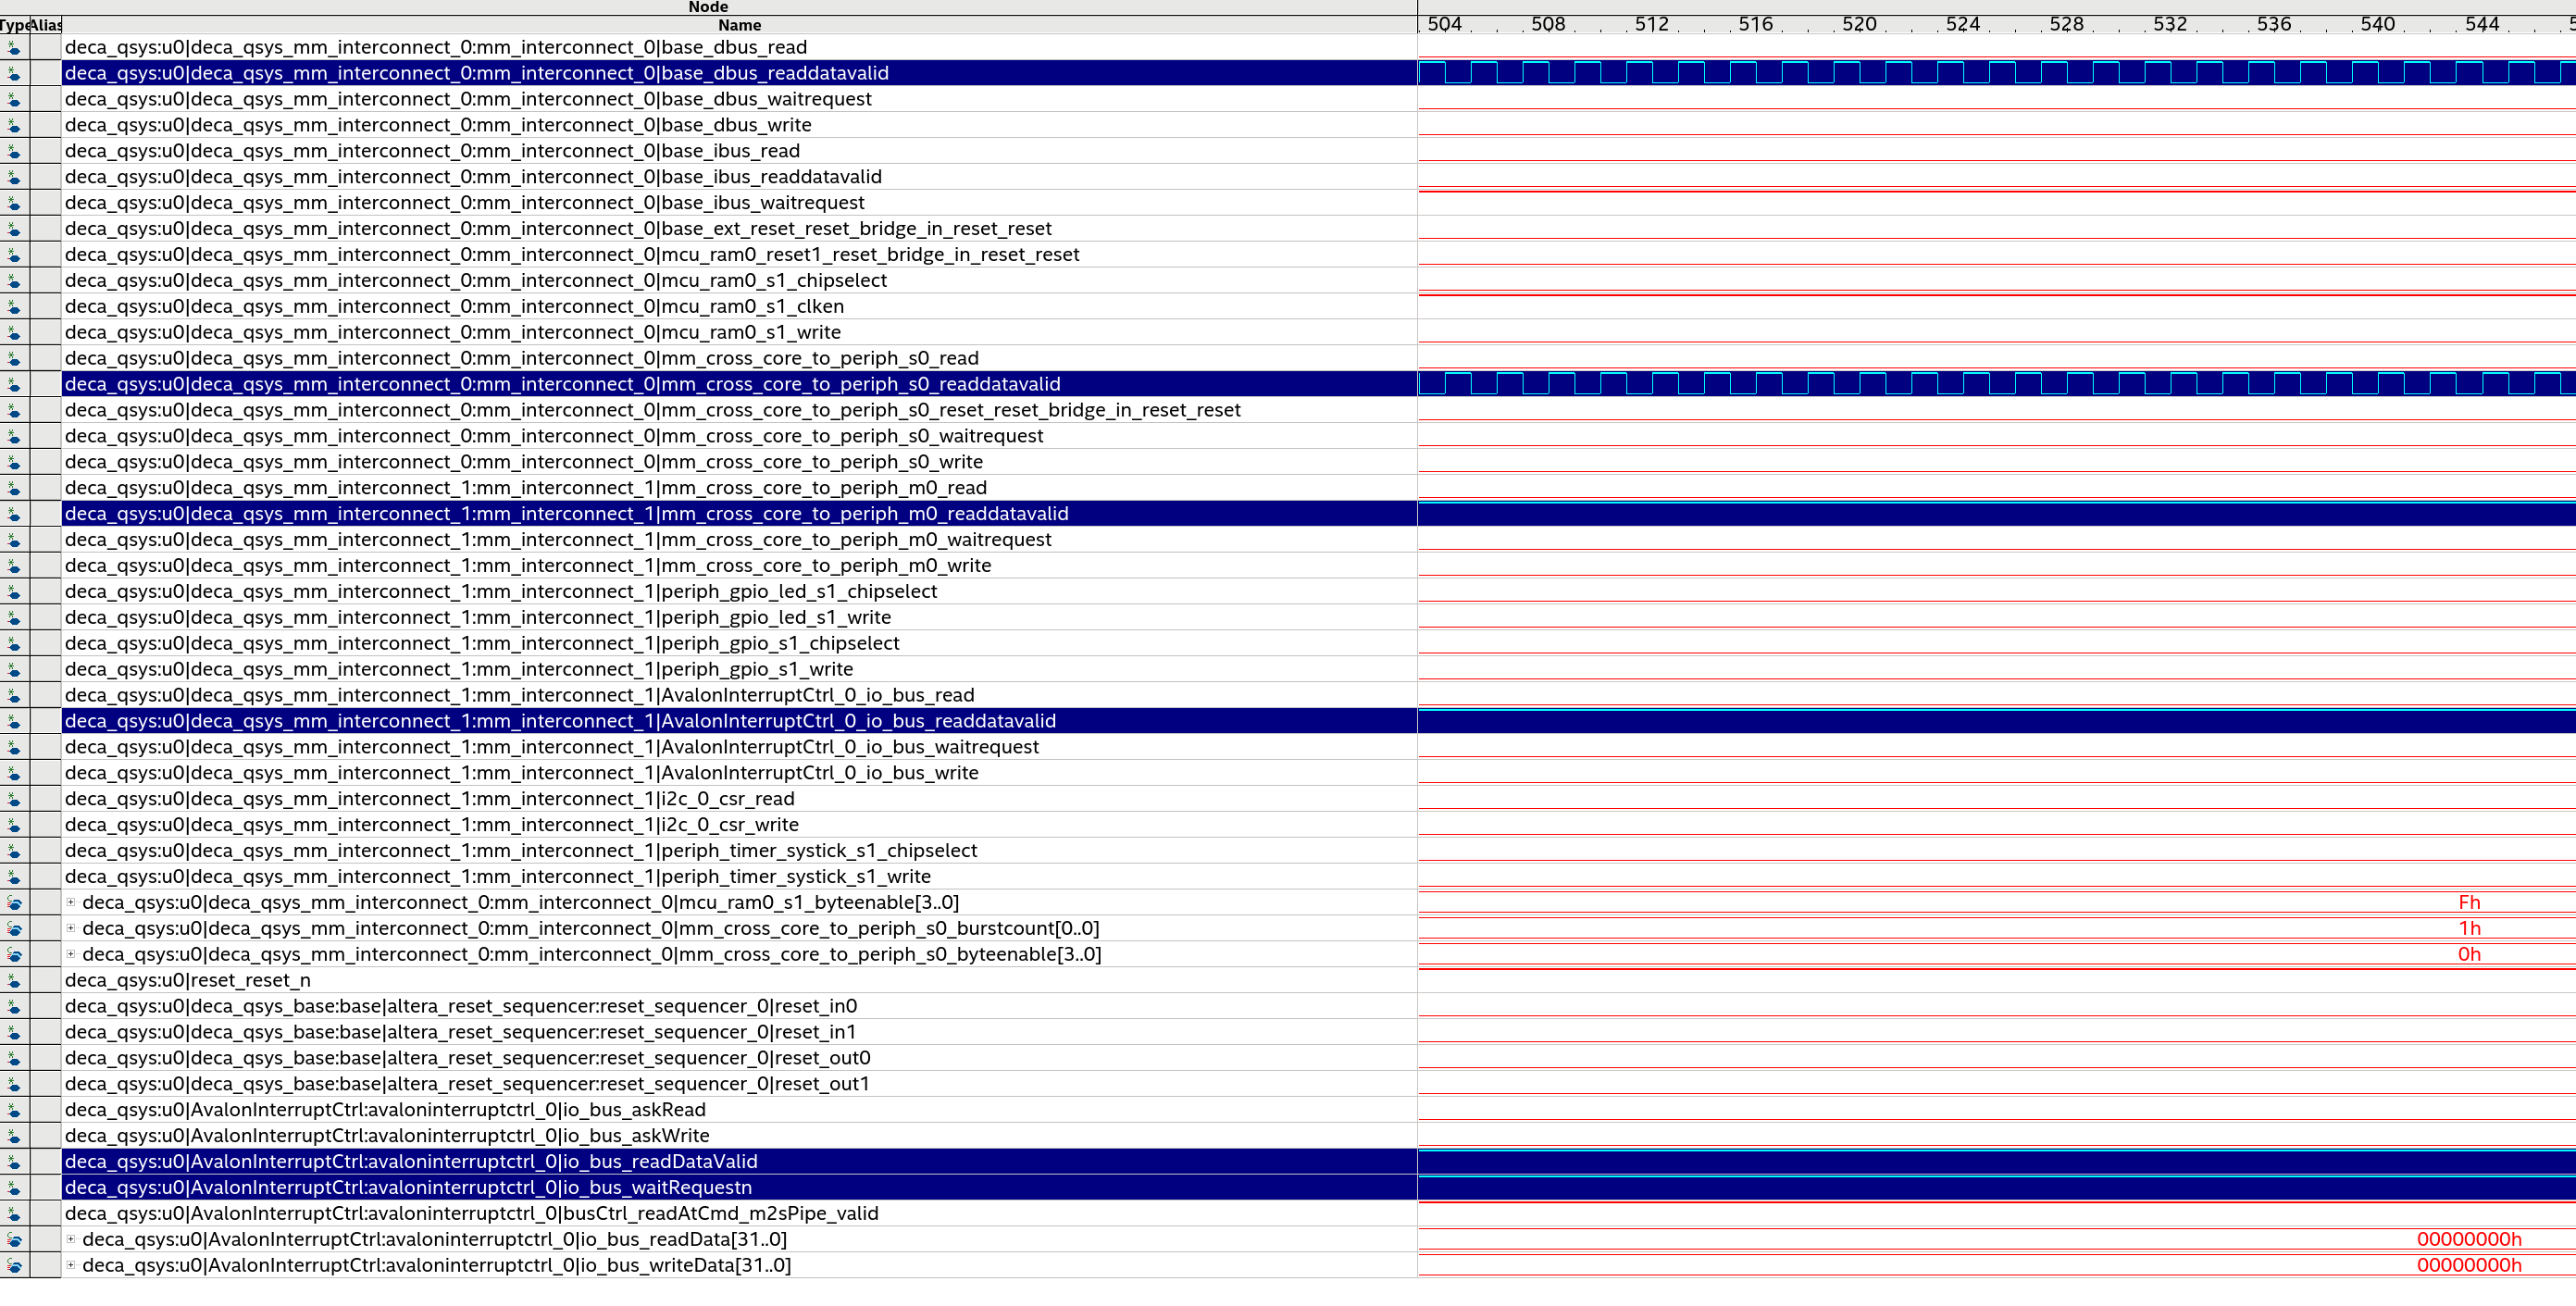This screenshot has width=2576, height=1306.
Task: Expand the mm_cross_core_to_periph_s0_burstcount[0..0] bus
Action: (x=71, y=928)
